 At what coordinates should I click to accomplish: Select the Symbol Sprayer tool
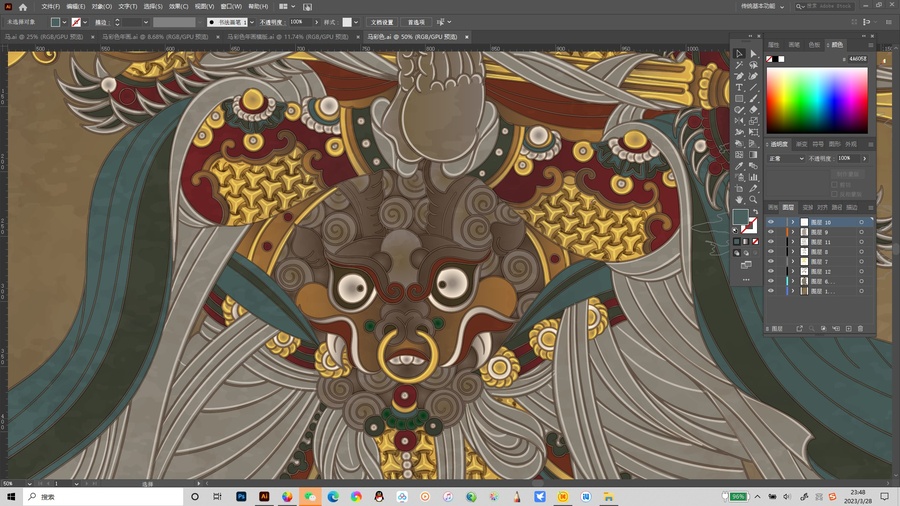point(739,177)
